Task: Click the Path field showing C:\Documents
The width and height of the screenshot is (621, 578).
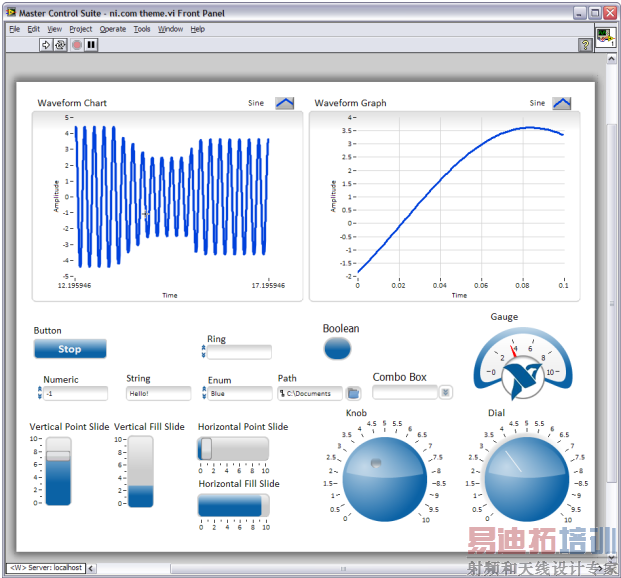Action: pyautogui.click(x=310, y=393)
